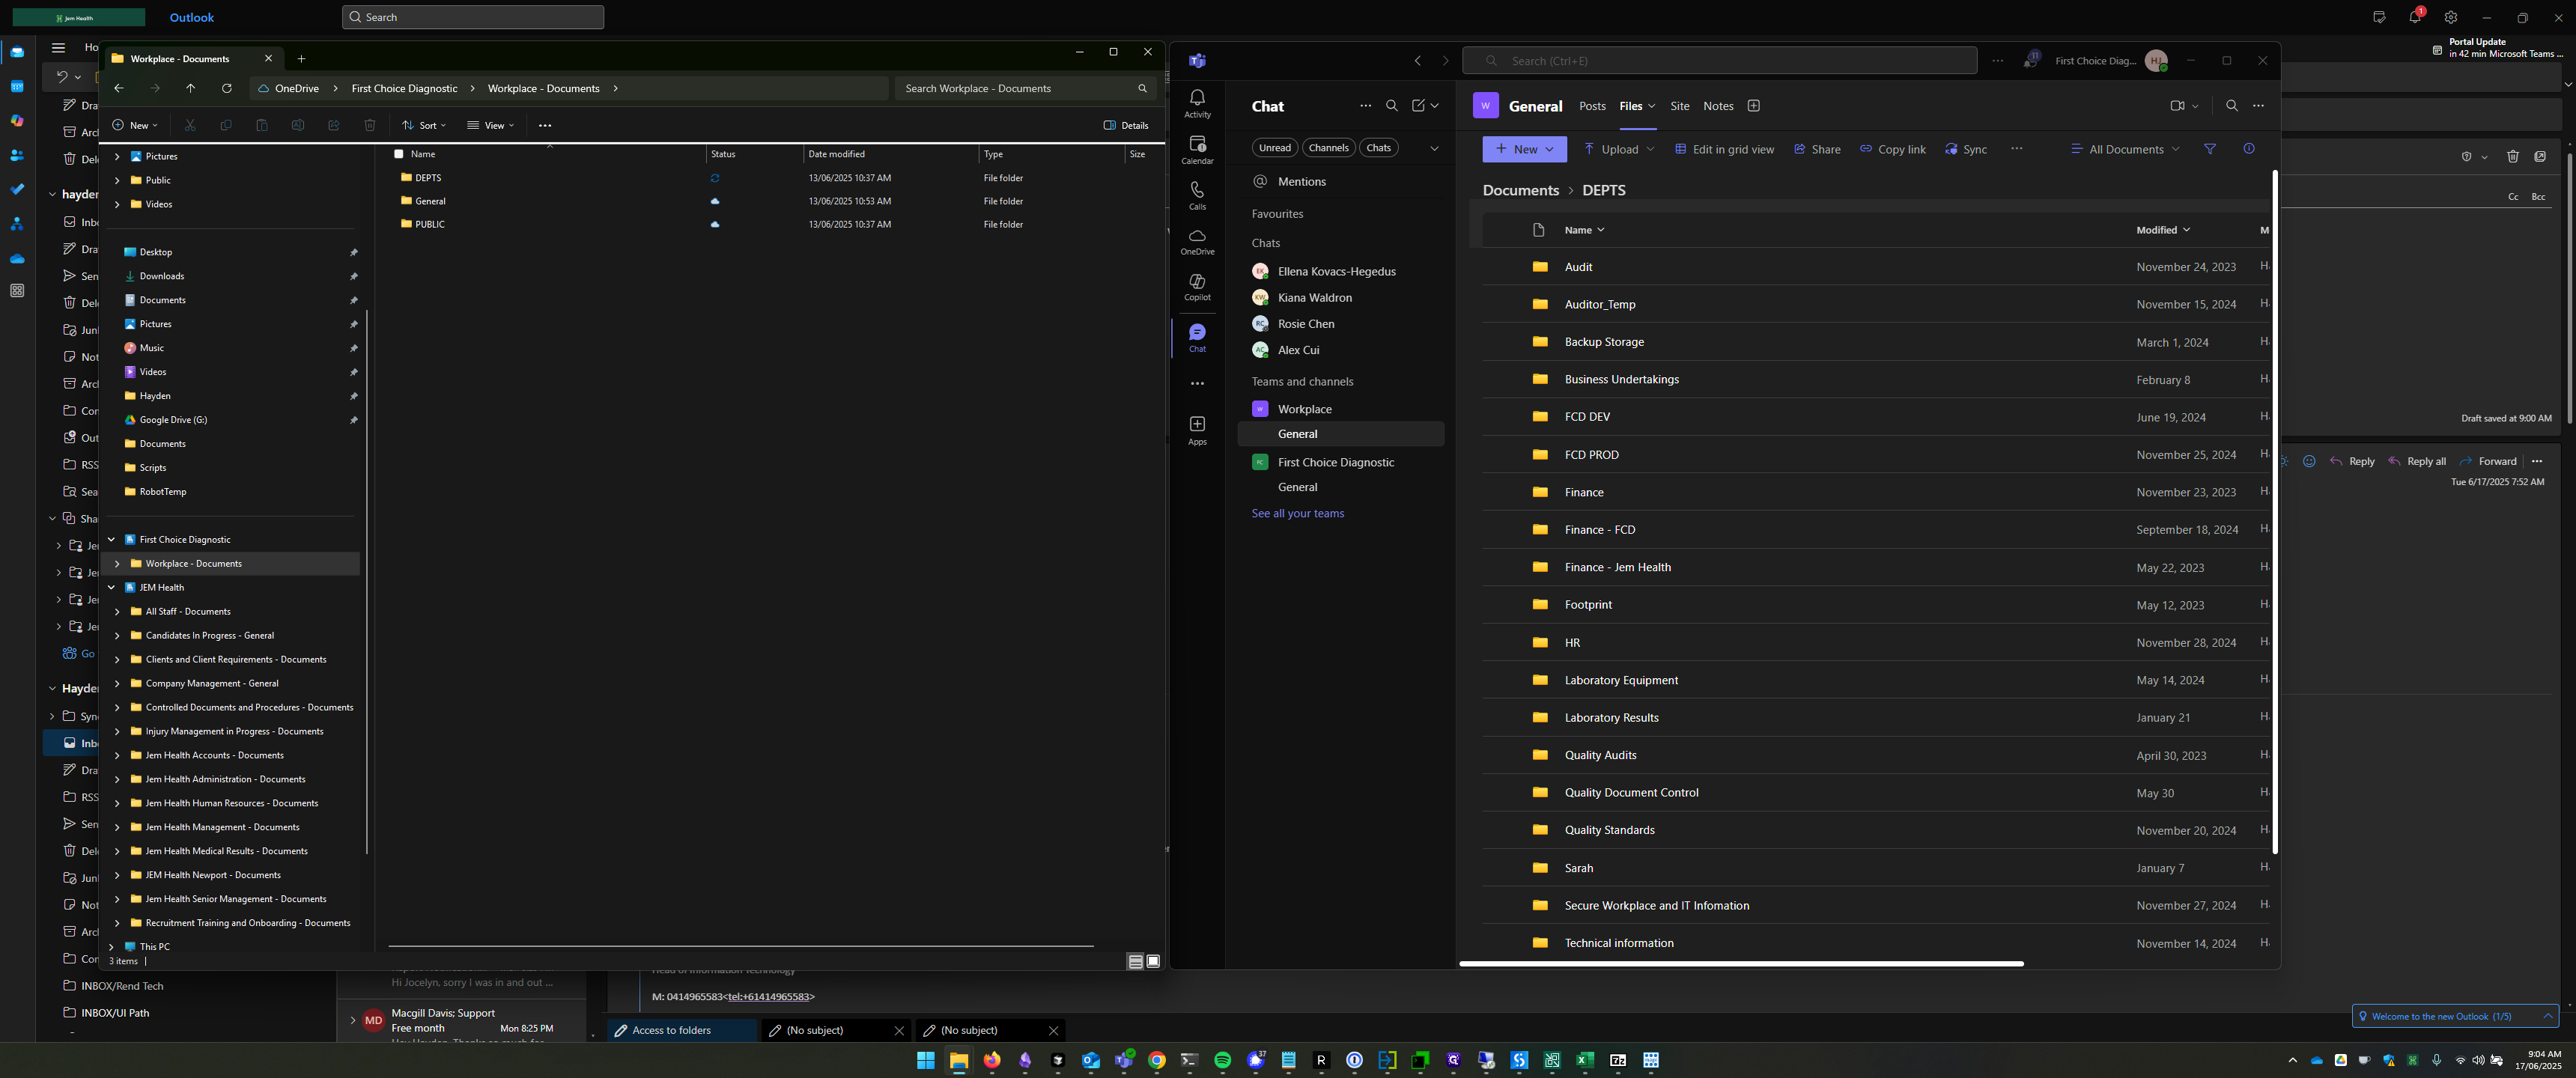Screen dimensions: 2576x1078
Task: Open Access to folders draft tab in Outlook
Action: click(682, 1030)
